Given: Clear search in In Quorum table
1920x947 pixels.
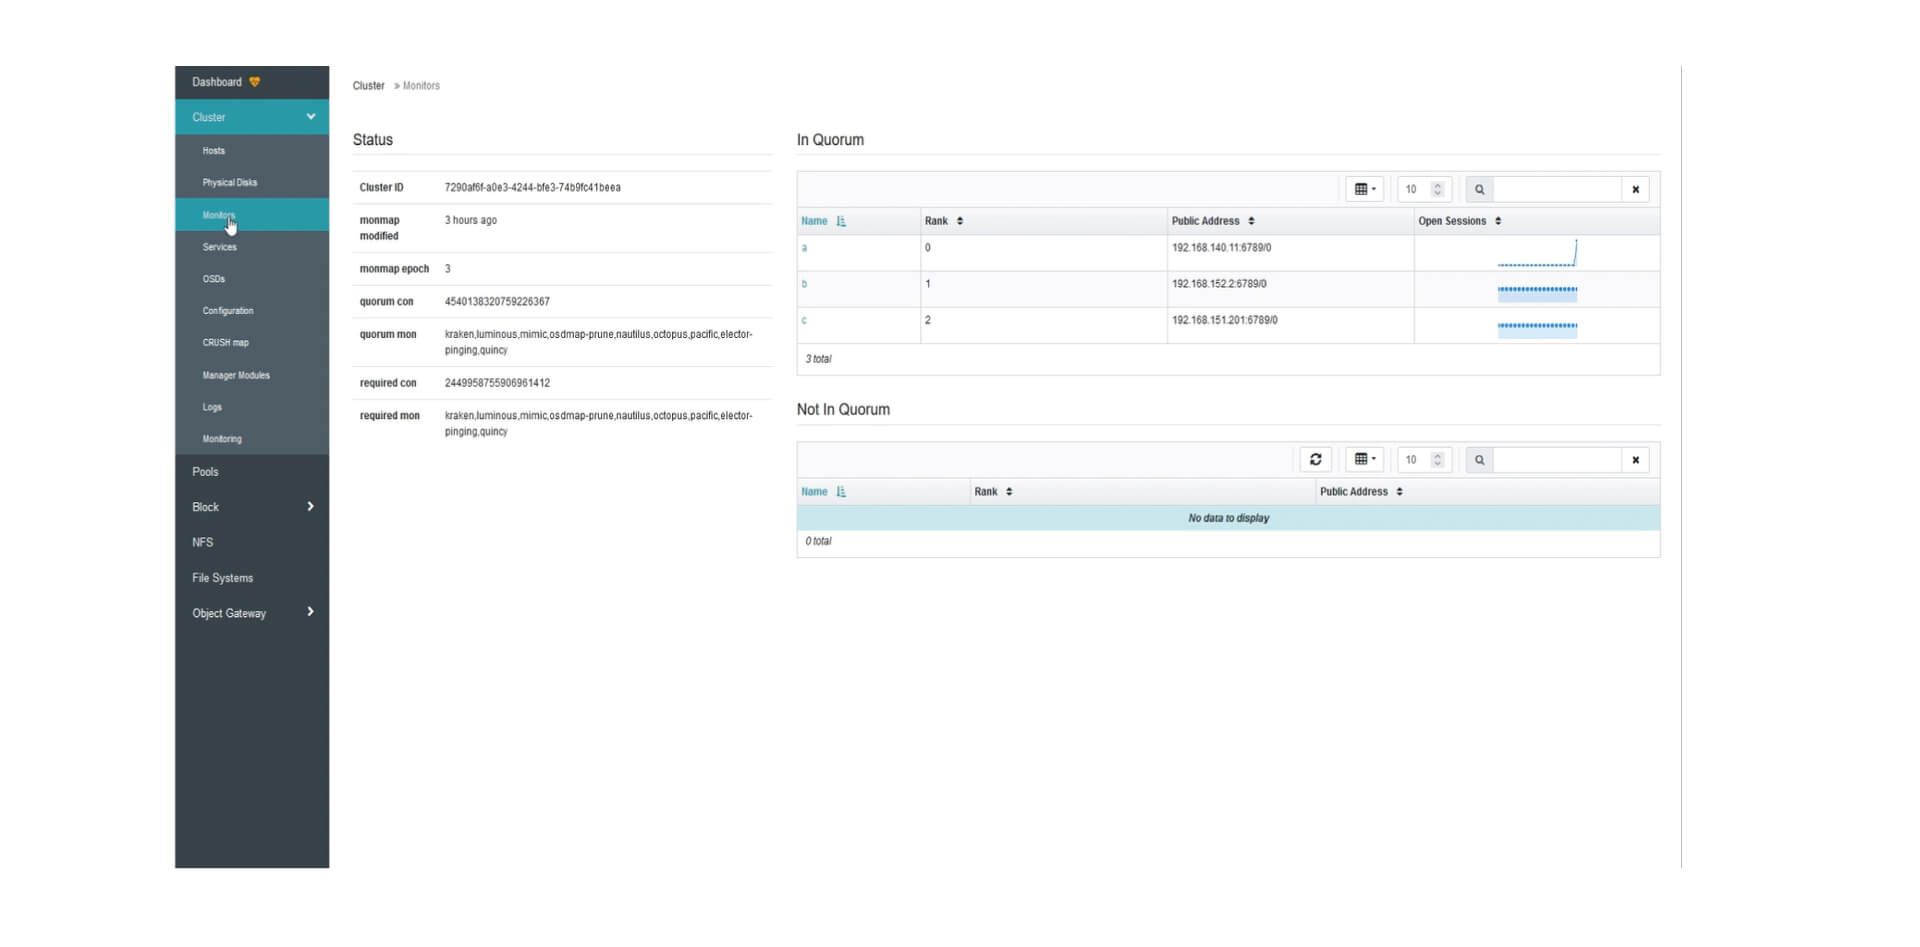Looking at the screenshot, I should click(1636, 189).
